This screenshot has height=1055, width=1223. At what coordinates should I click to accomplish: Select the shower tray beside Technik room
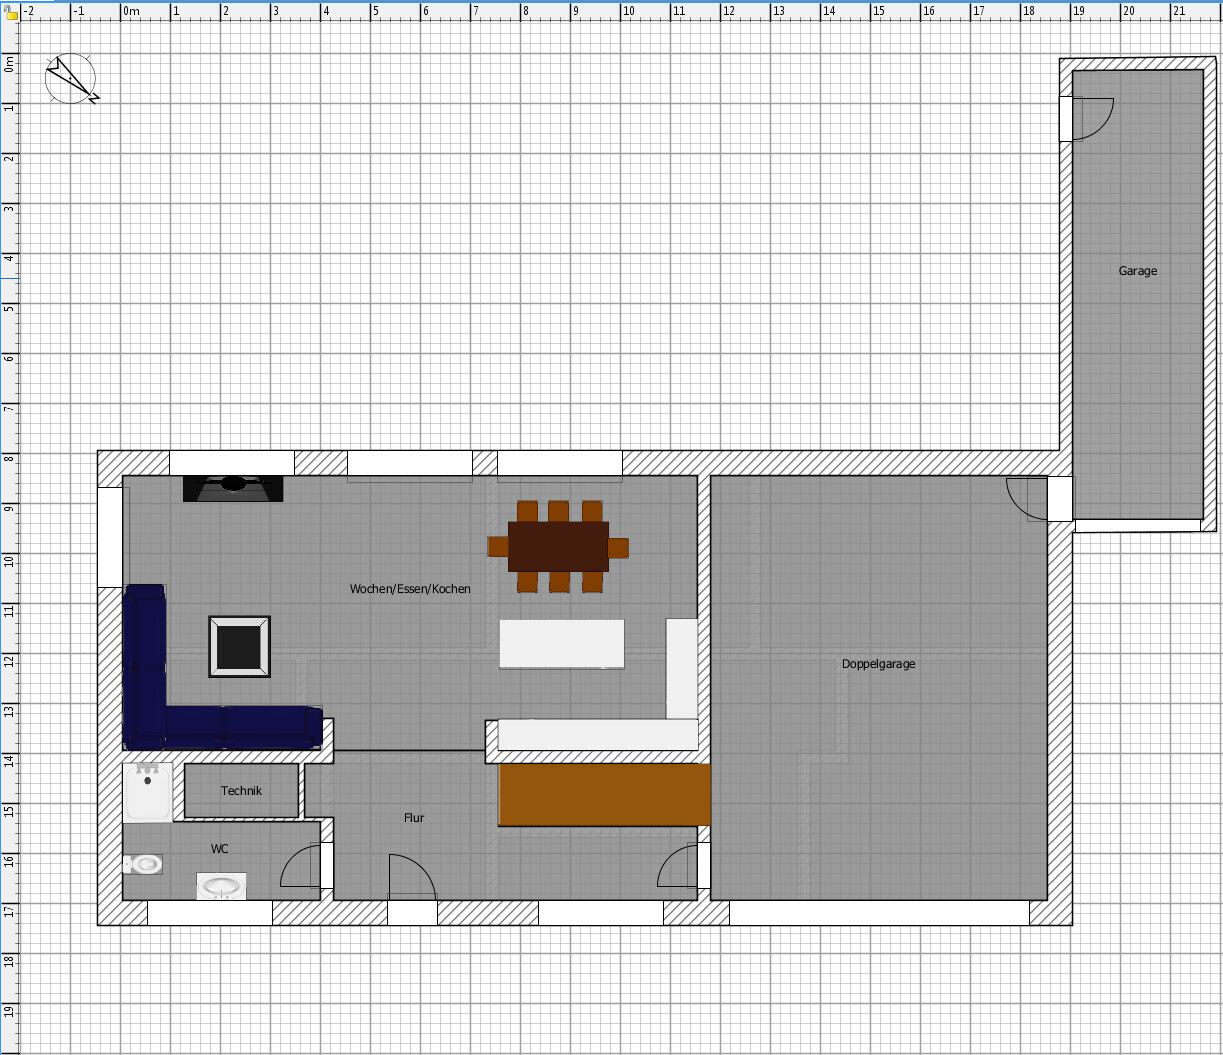point(148,792)
